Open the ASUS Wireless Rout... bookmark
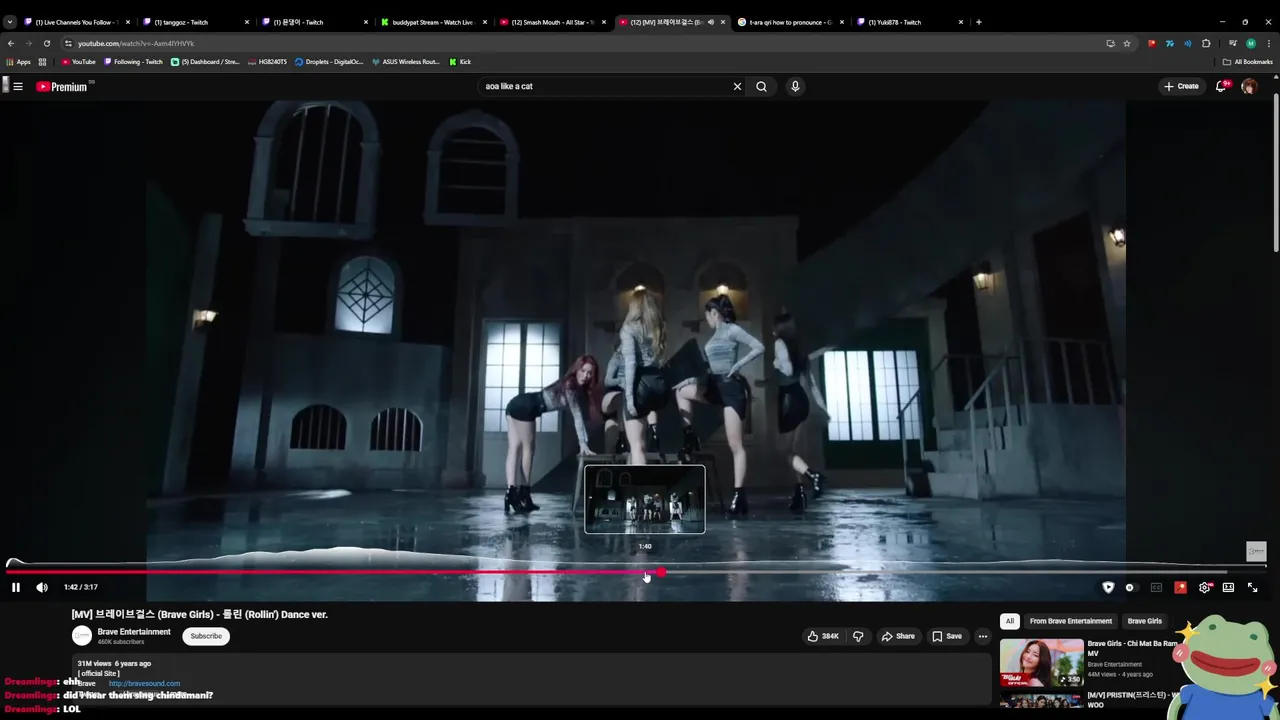Image resolution: width=1280 pixels, height=720 pixels. click(406, 62)
